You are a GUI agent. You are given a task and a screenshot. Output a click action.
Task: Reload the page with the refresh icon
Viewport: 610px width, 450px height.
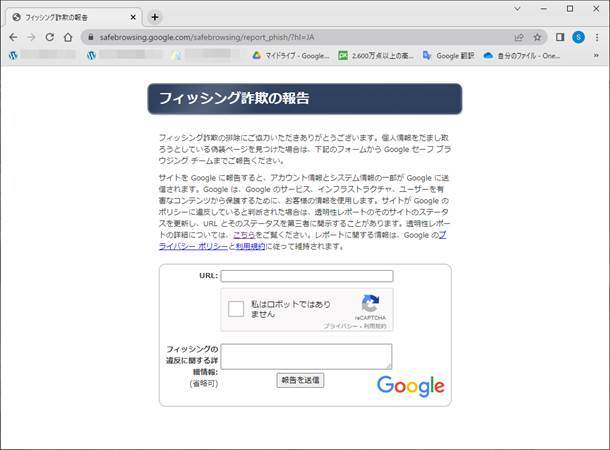coord(50,37)
